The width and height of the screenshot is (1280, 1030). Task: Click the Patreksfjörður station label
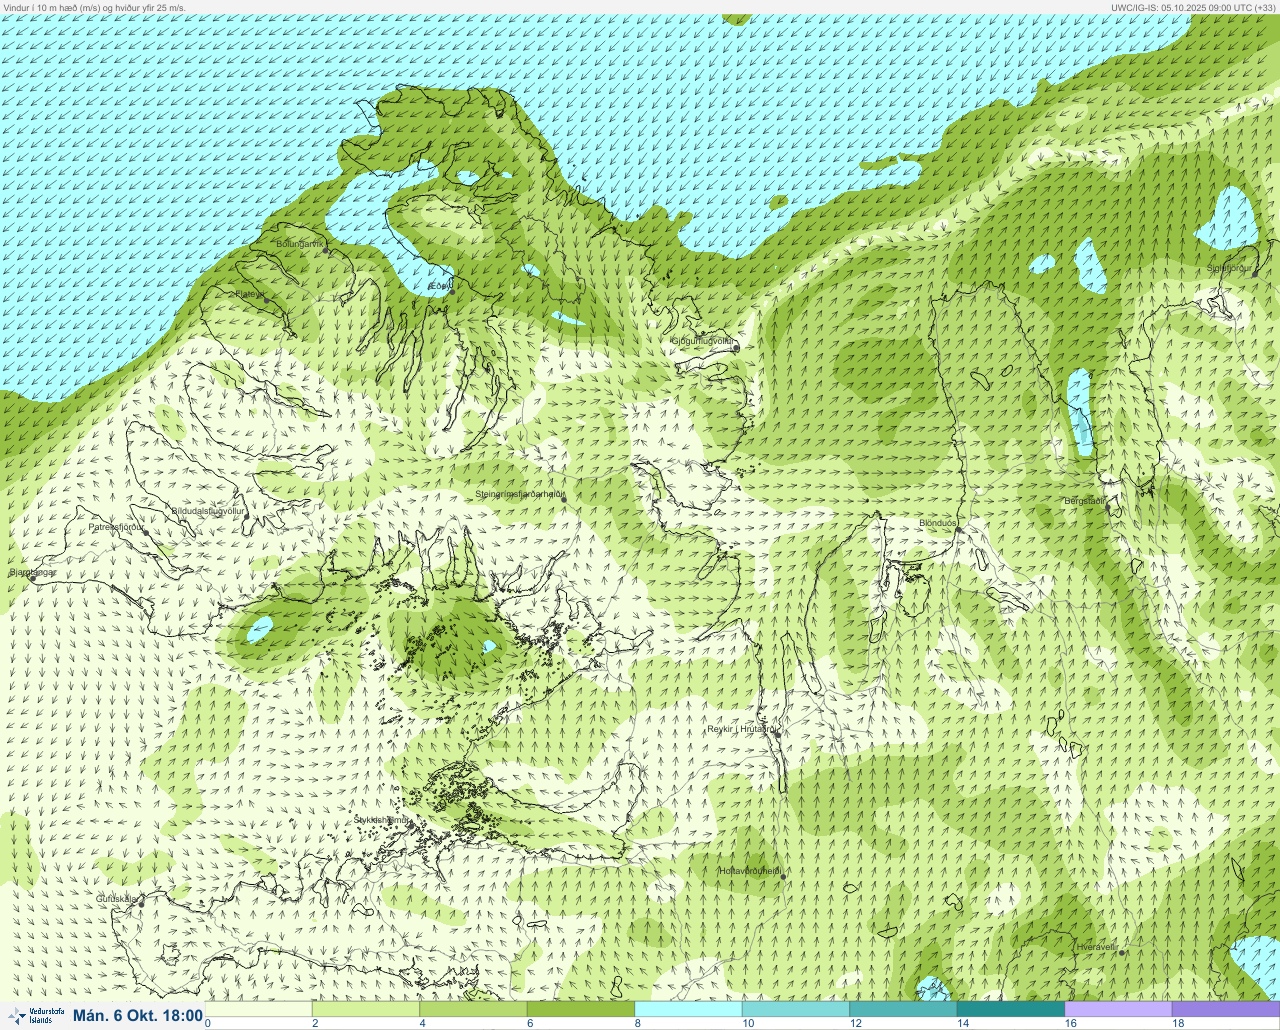pyautogui.click(x=117, y=526)
